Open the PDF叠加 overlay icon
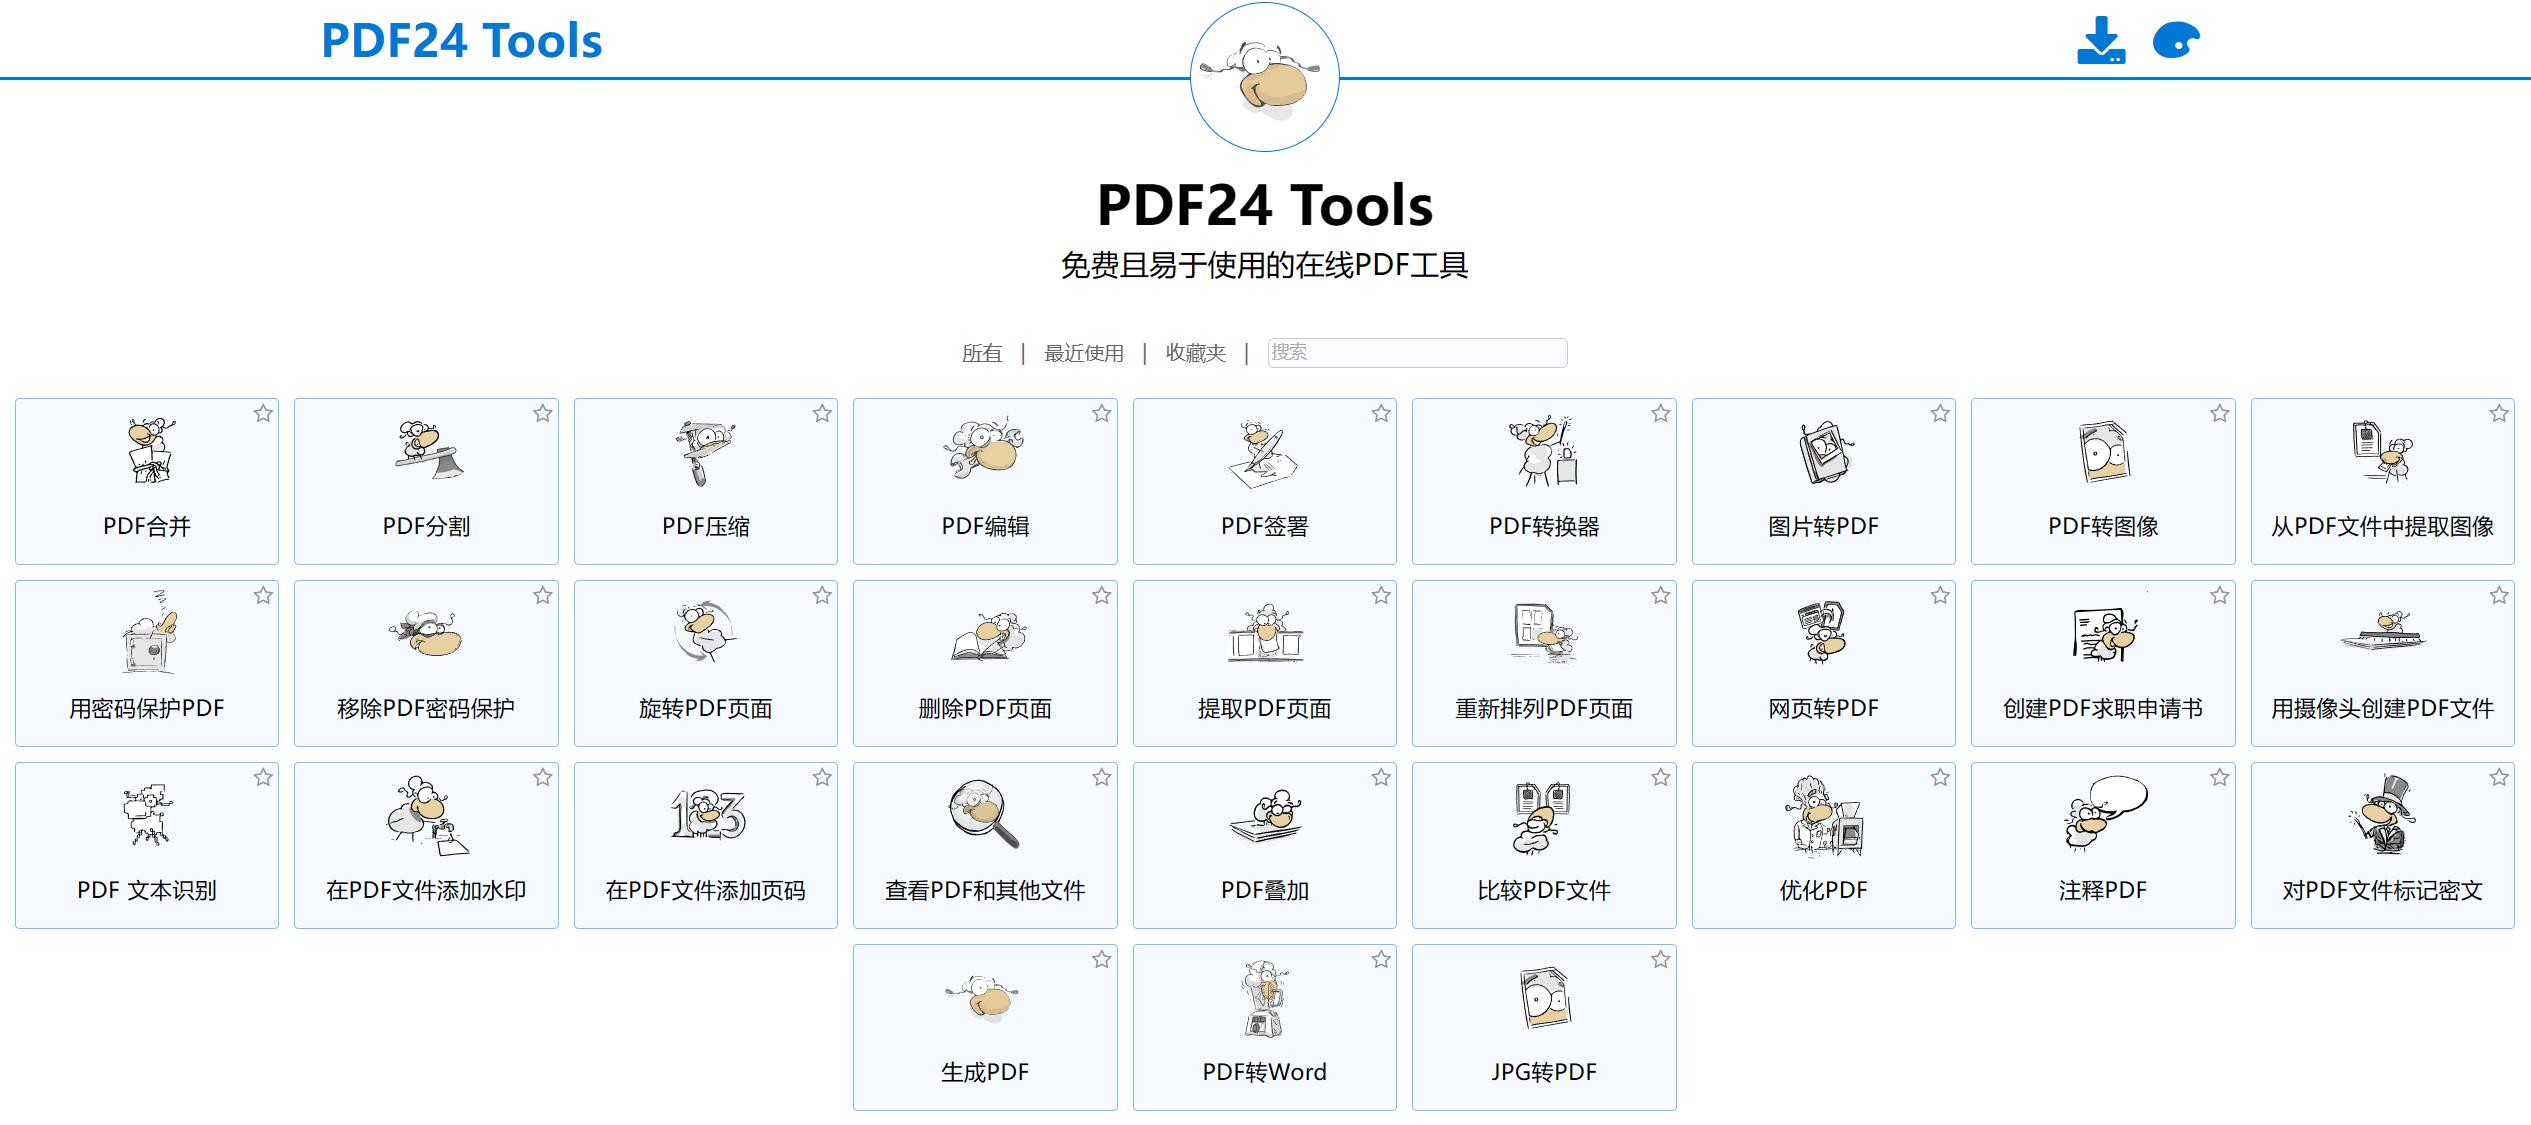This screenshot has width=2531, height=1125. click(1265, 818)
